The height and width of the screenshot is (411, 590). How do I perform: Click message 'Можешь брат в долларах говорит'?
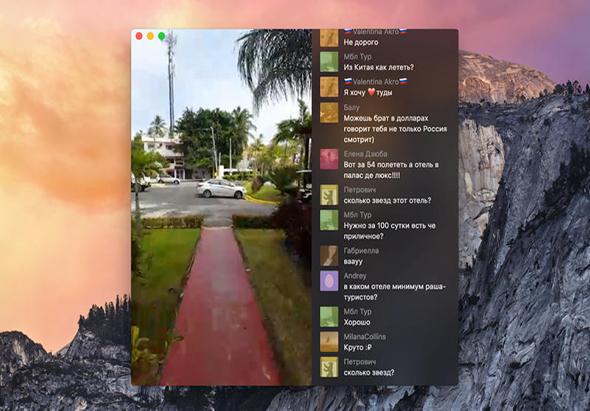click(395, 129)
